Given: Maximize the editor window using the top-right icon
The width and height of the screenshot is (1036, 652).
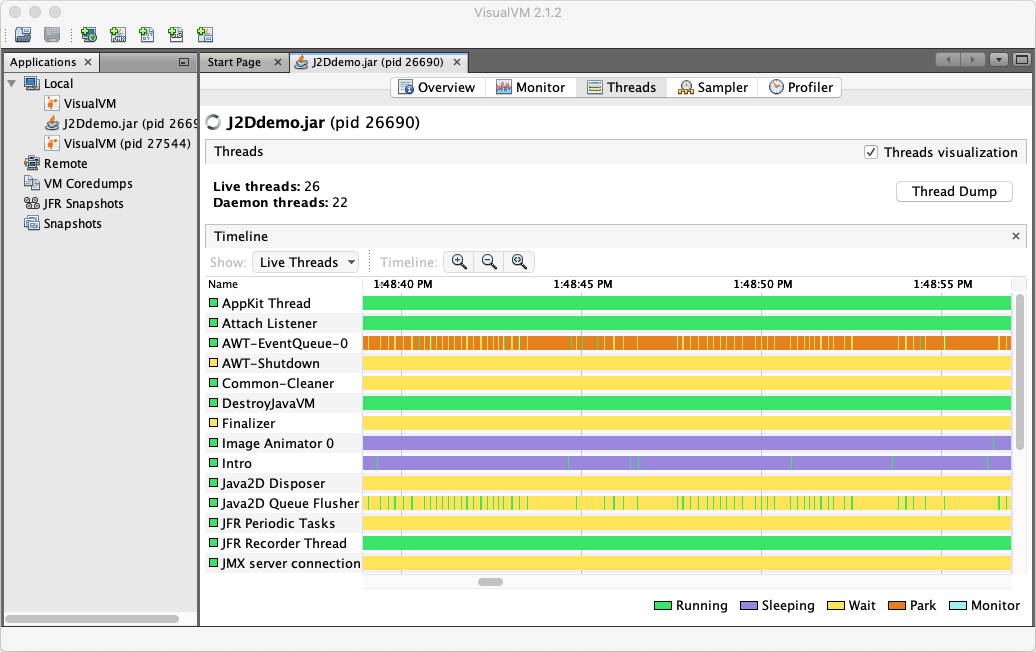Looking at the screenshot, I should [1022, 59].
